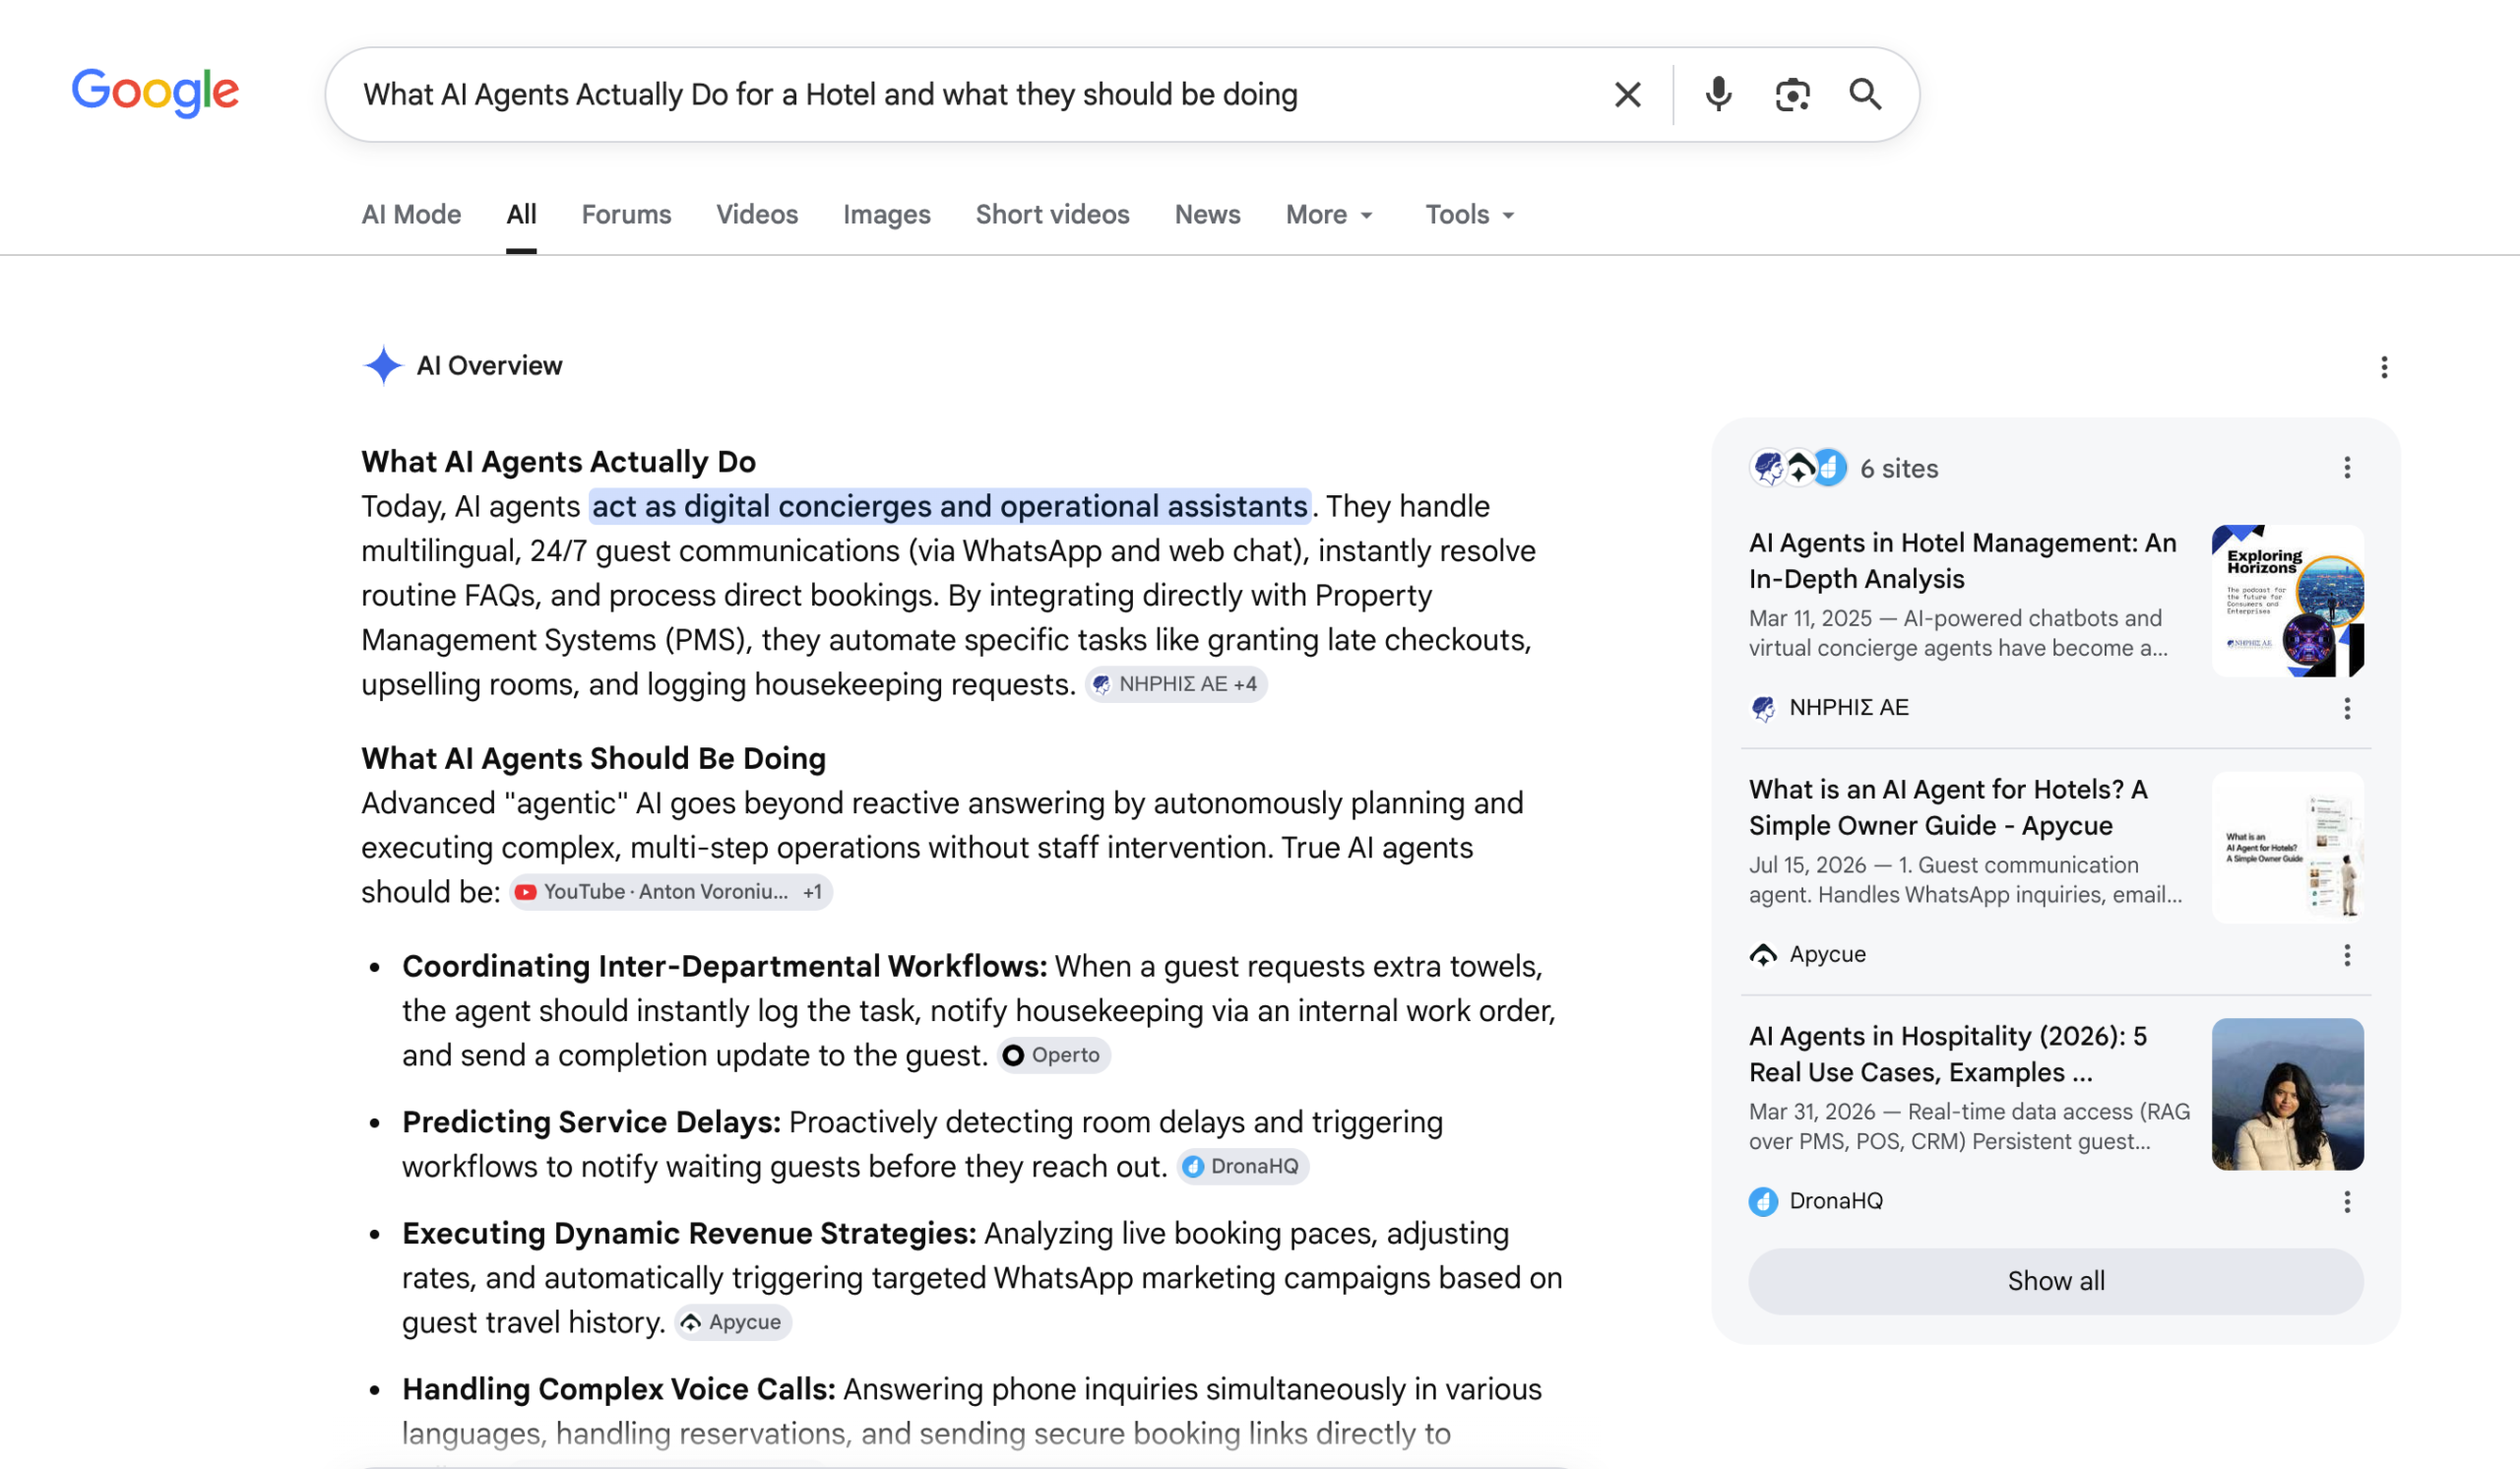2520x1469 pixels.
Task: Click heading What AI Agents Actually Do
Action: (558, 462)
